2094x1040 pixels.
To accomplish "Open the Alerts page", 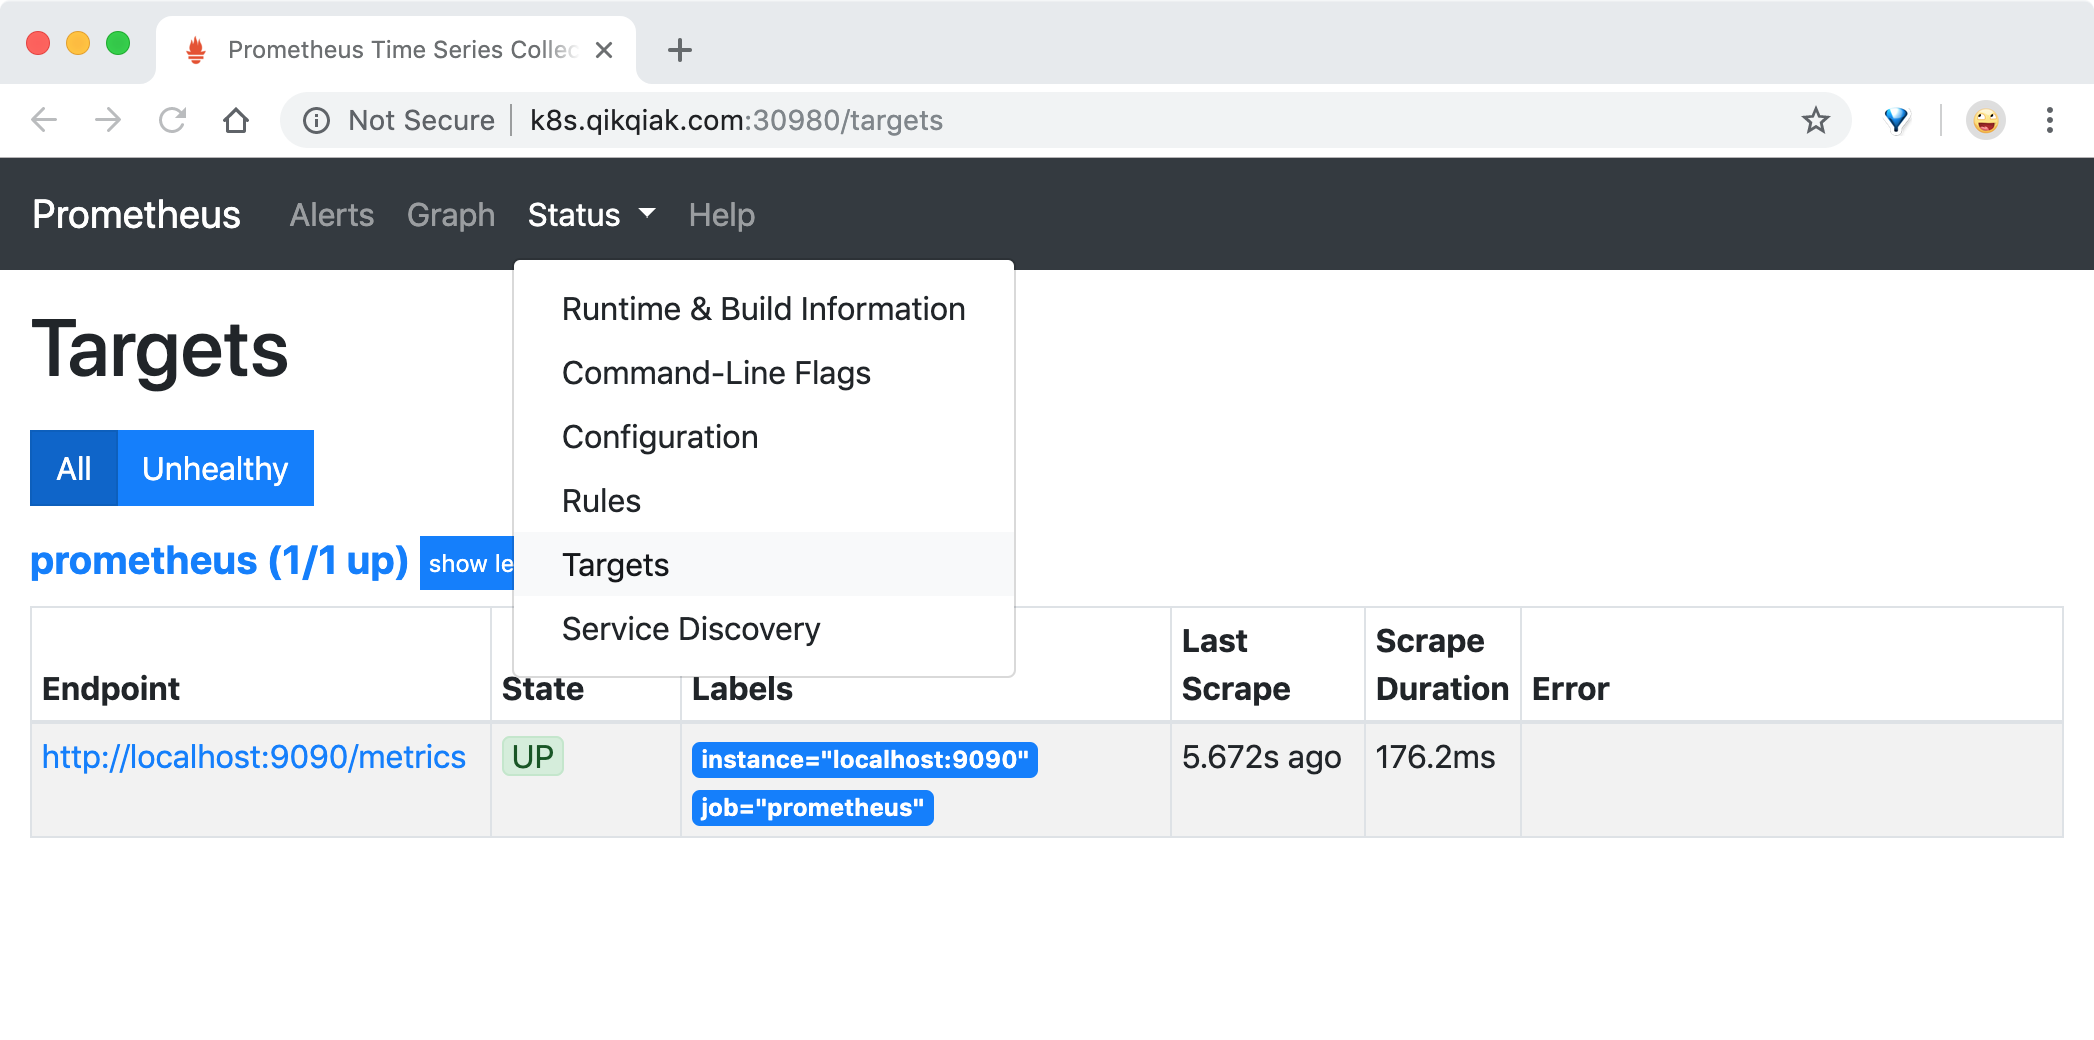I will pyautogui.click(x=332, y=215).
